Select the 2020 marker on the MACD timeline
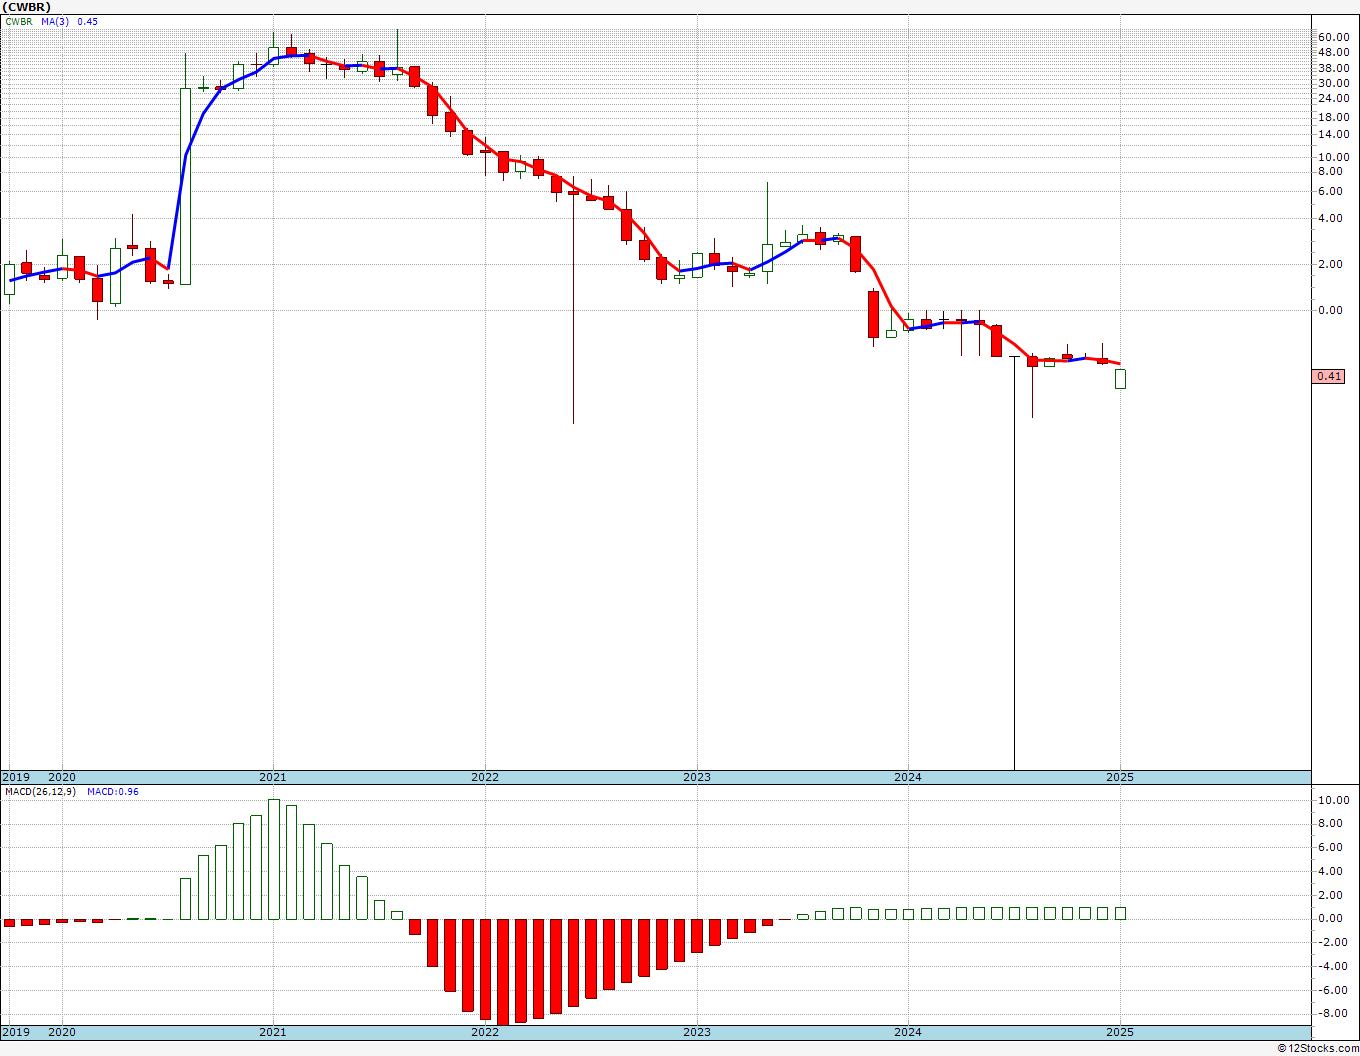Viewport: 1360px width, 1056px height. 62,1032
